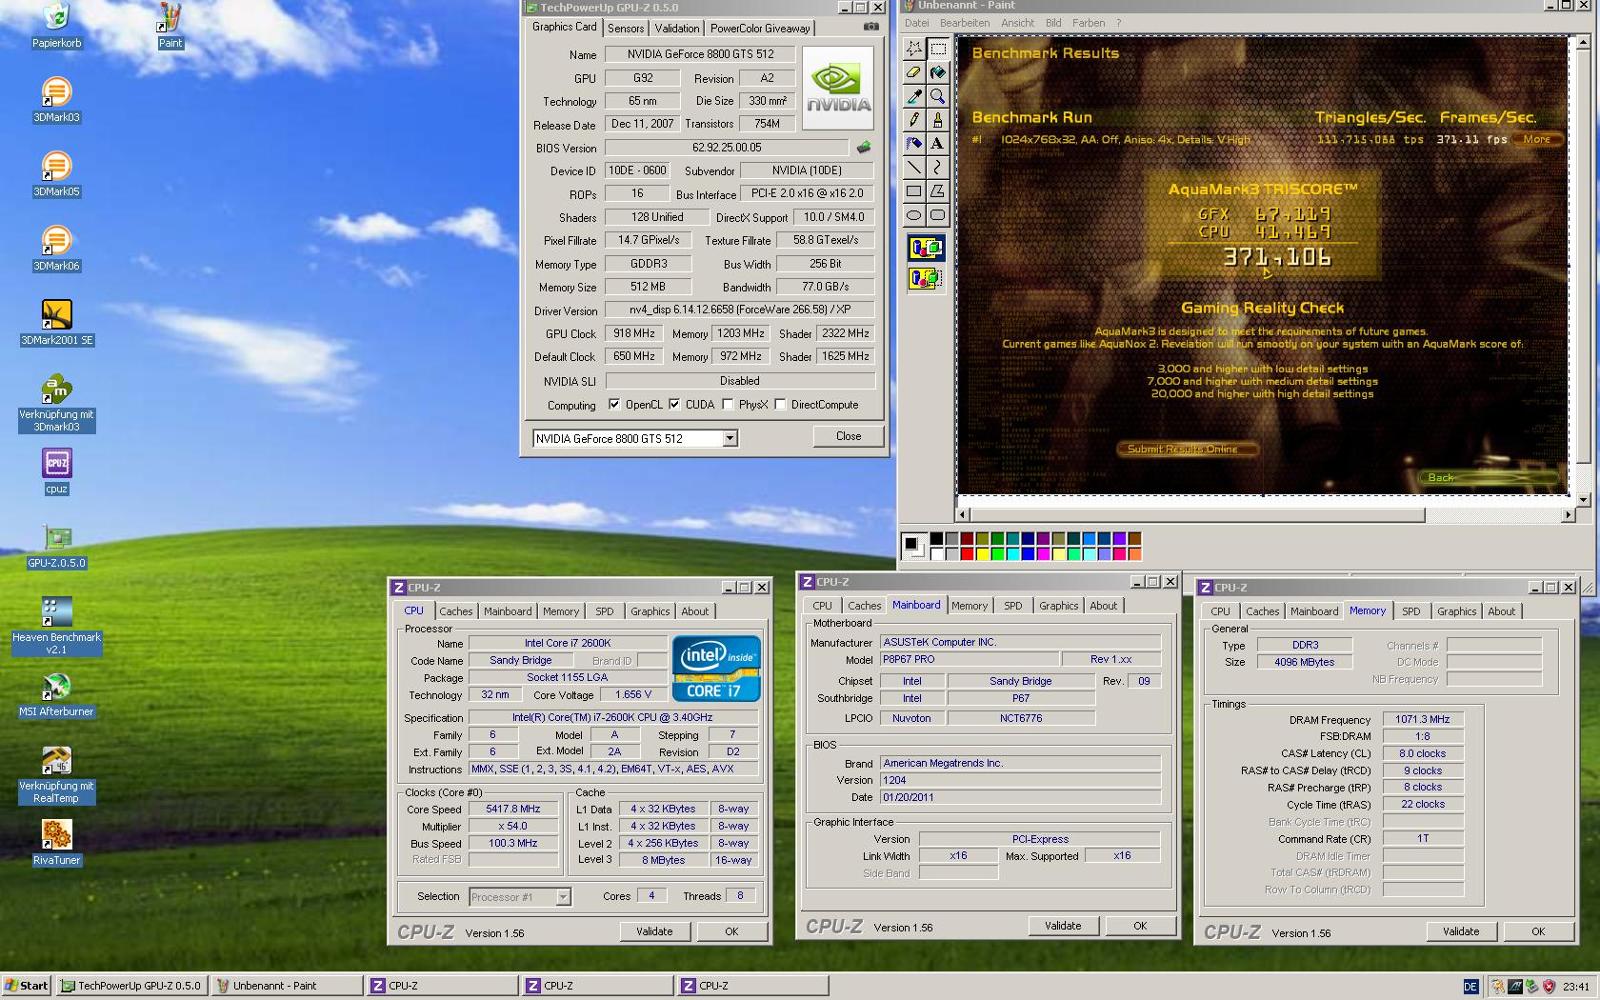Open Graphics tab in Memory CPU-Z window
The width and height of the screenshot is (1600, 1000).
pos(1456,611)
